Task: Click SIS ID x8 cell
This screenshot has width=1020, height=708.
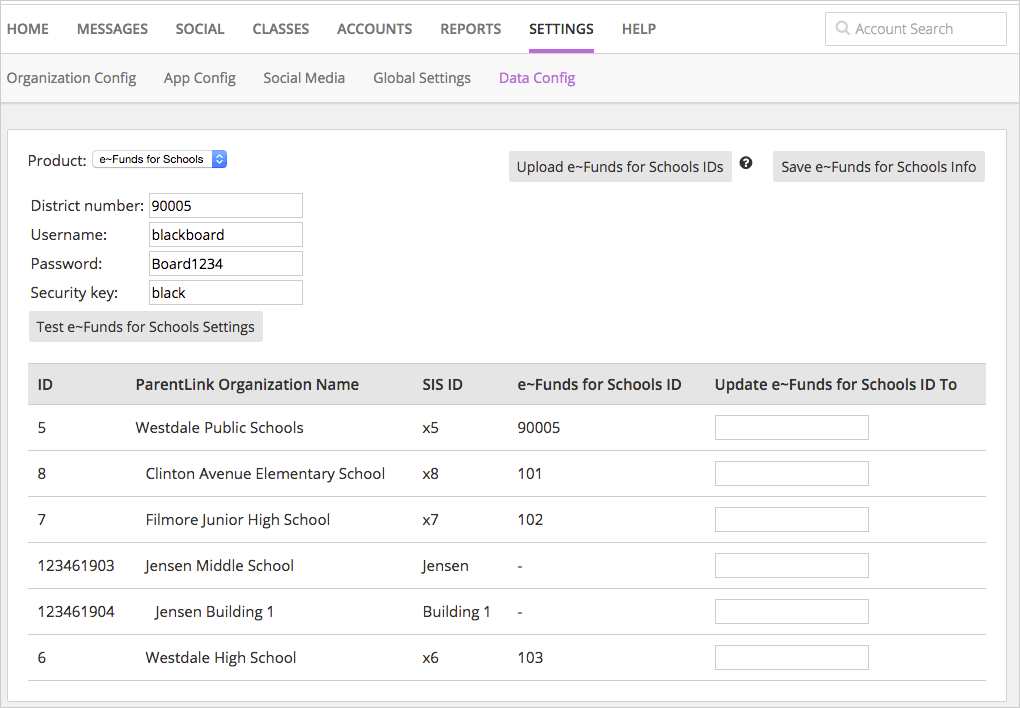Action: [x=430, y=474]
